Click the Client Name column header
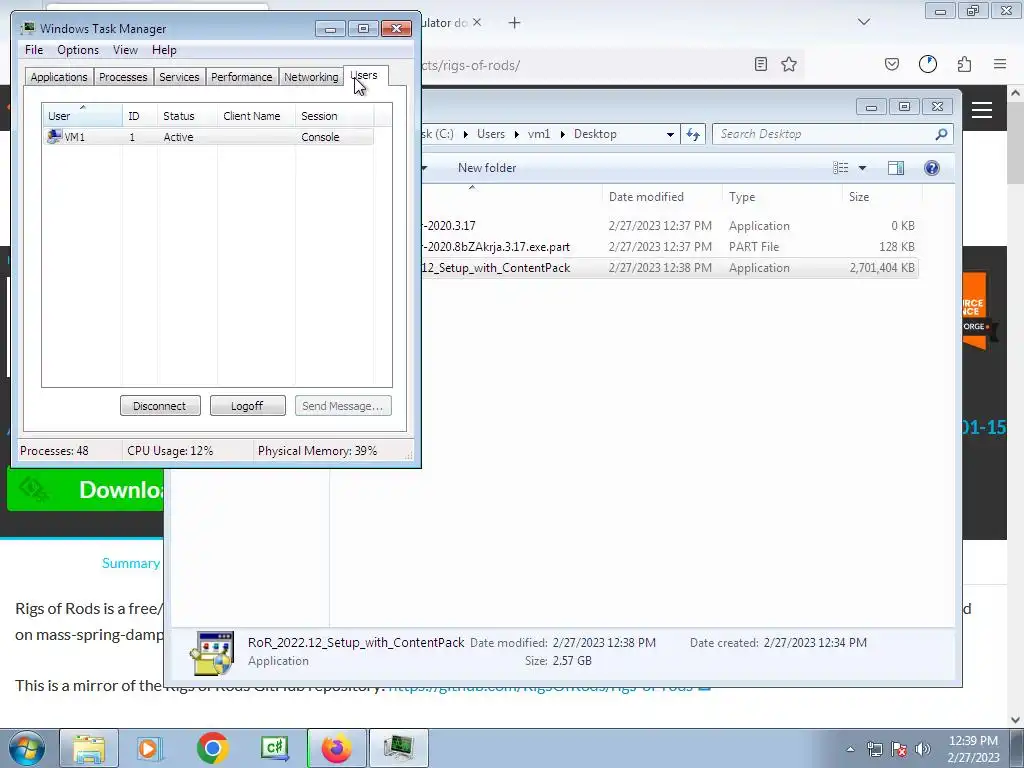The image size is (1024, 768). [x=256, y=116]
